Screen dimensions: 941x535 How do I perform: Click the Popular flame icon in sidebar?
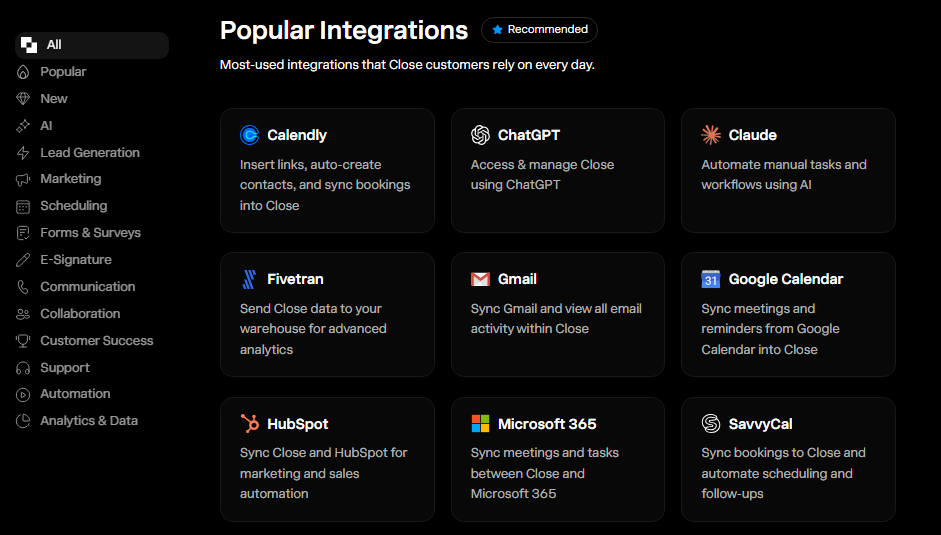(23, 72)
